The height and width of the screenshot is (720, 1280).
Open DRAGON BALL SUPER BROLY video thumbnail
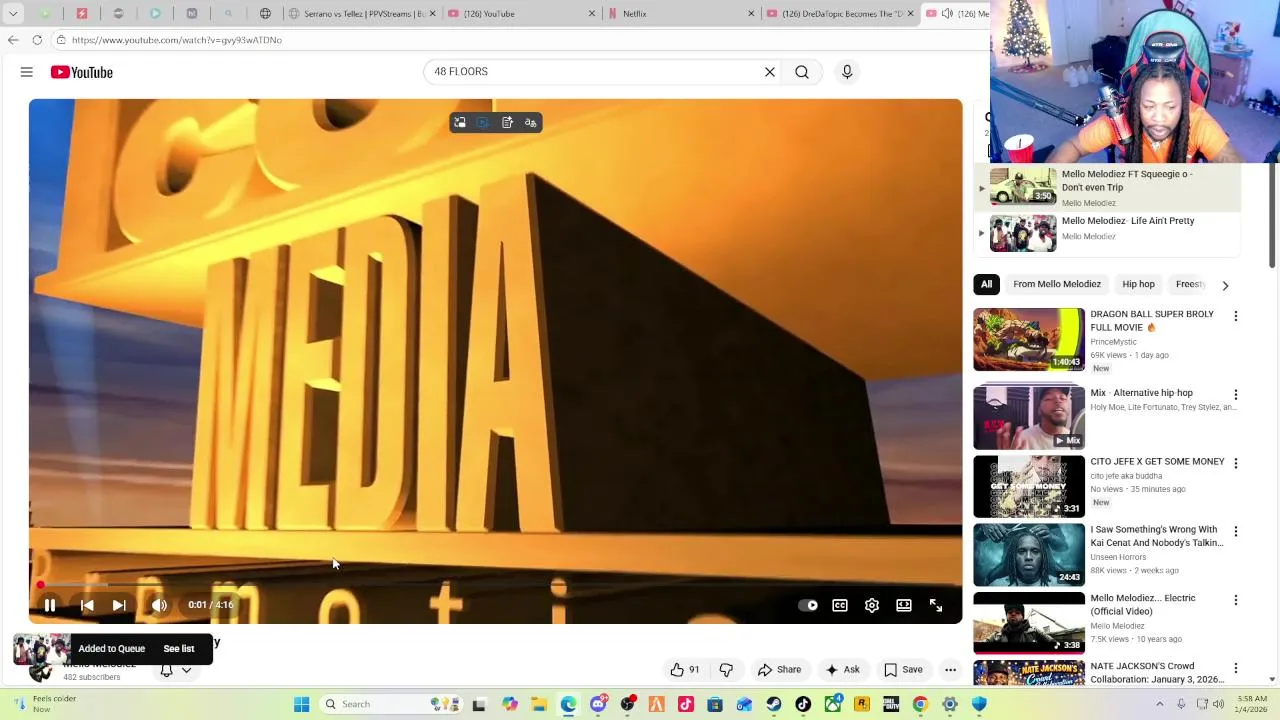[x=1029, y=339]
